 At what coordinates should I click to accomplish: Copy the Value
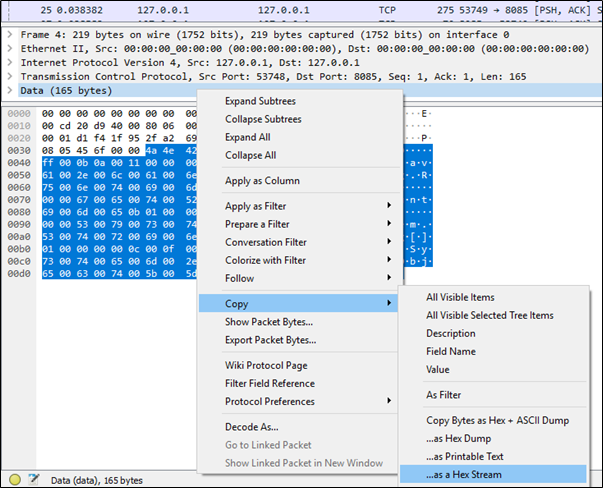point(438,370)
